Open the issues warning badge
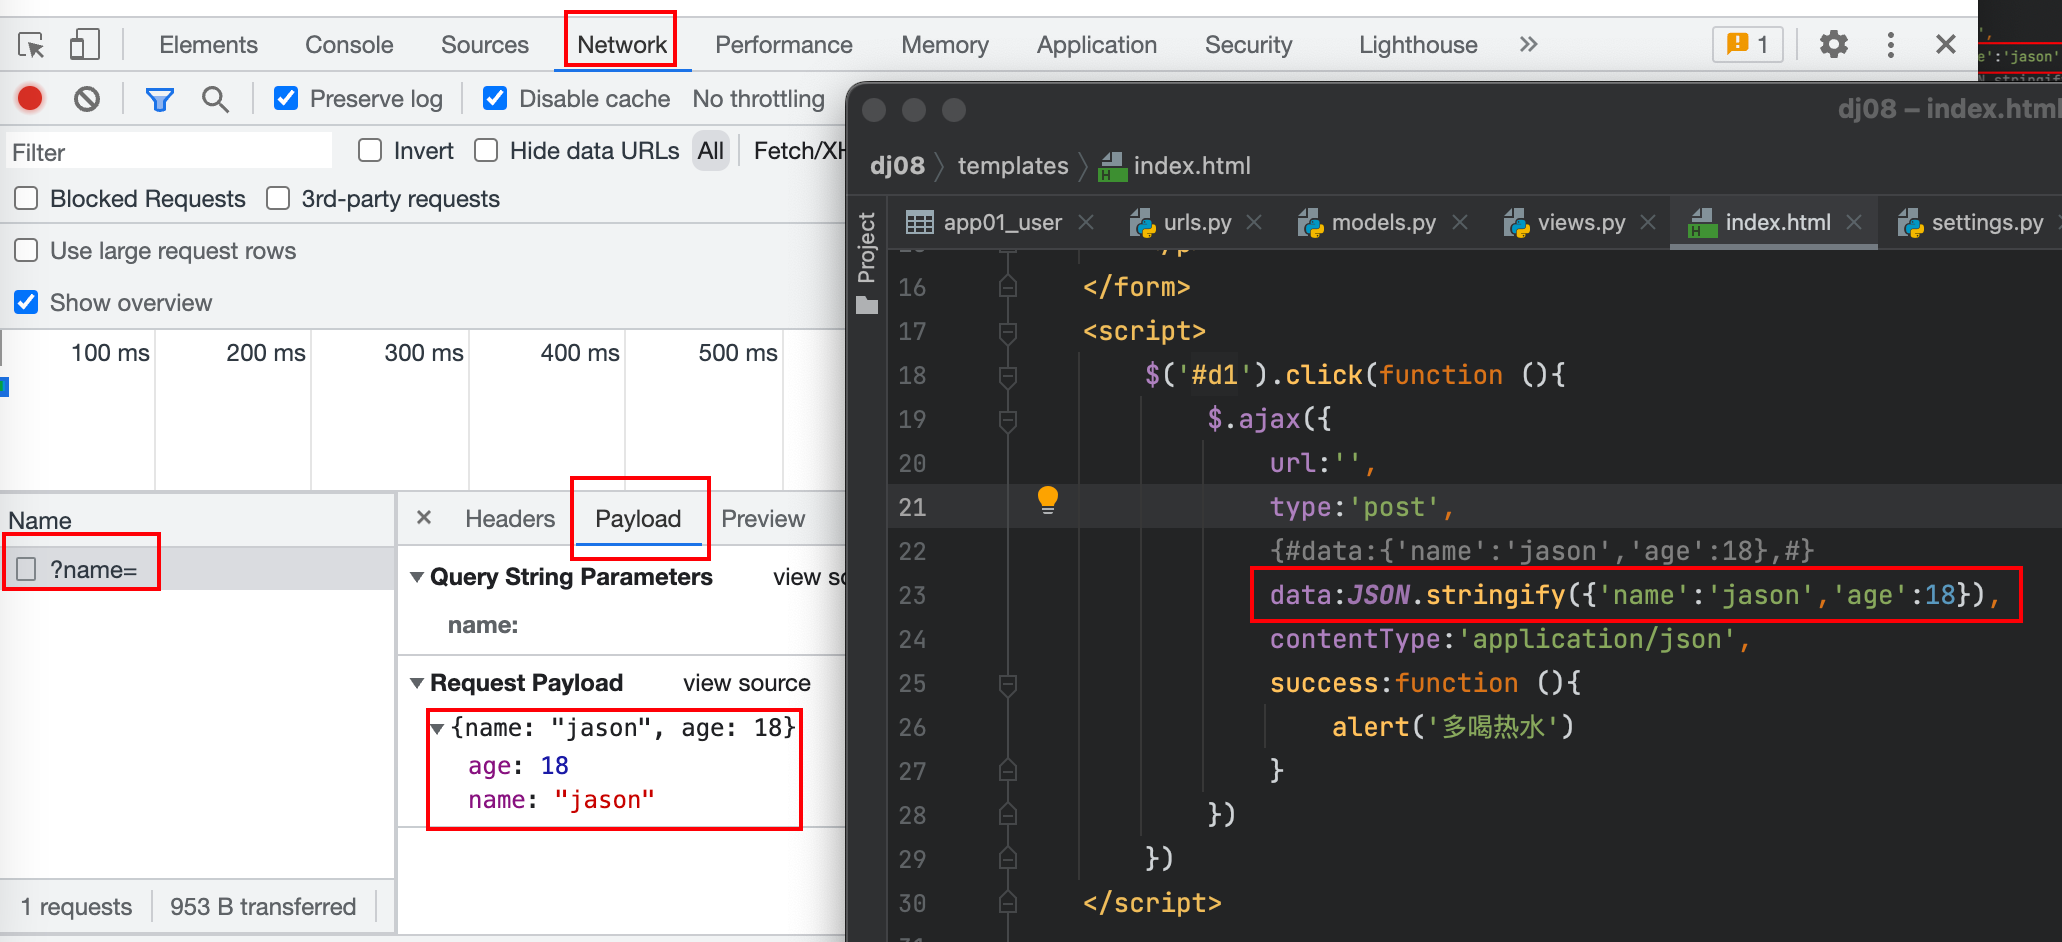Screen dimensions: 2062x942 tap(1747, 45)
